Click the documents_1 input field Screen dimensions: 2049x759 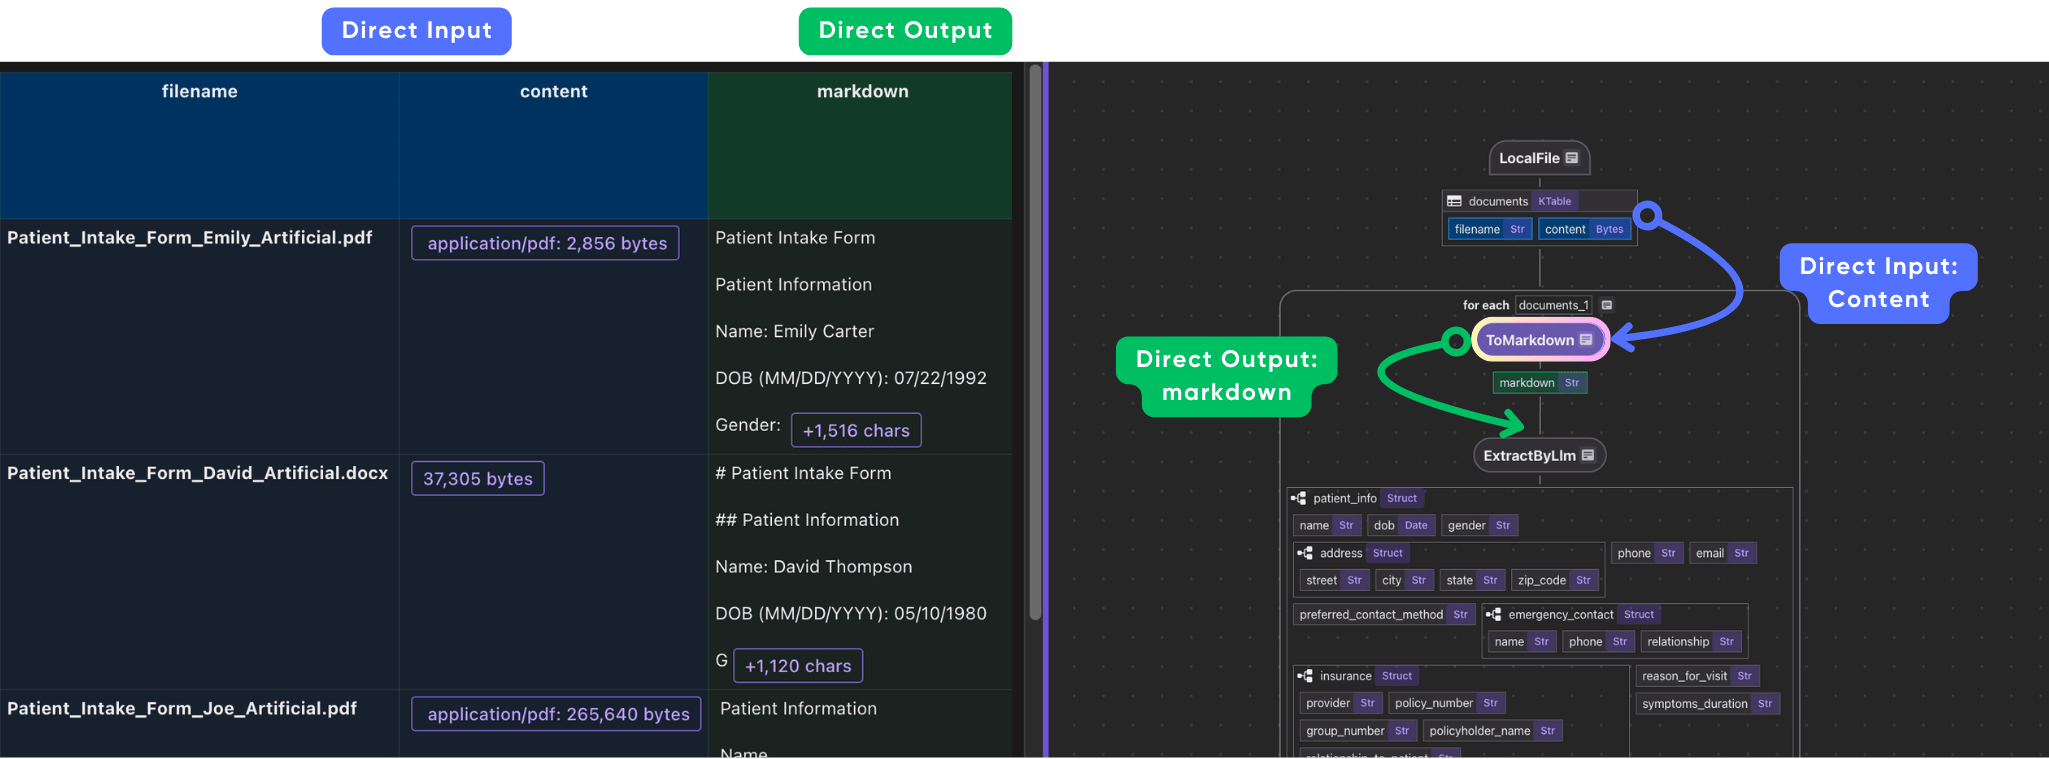coord(1553,305)
